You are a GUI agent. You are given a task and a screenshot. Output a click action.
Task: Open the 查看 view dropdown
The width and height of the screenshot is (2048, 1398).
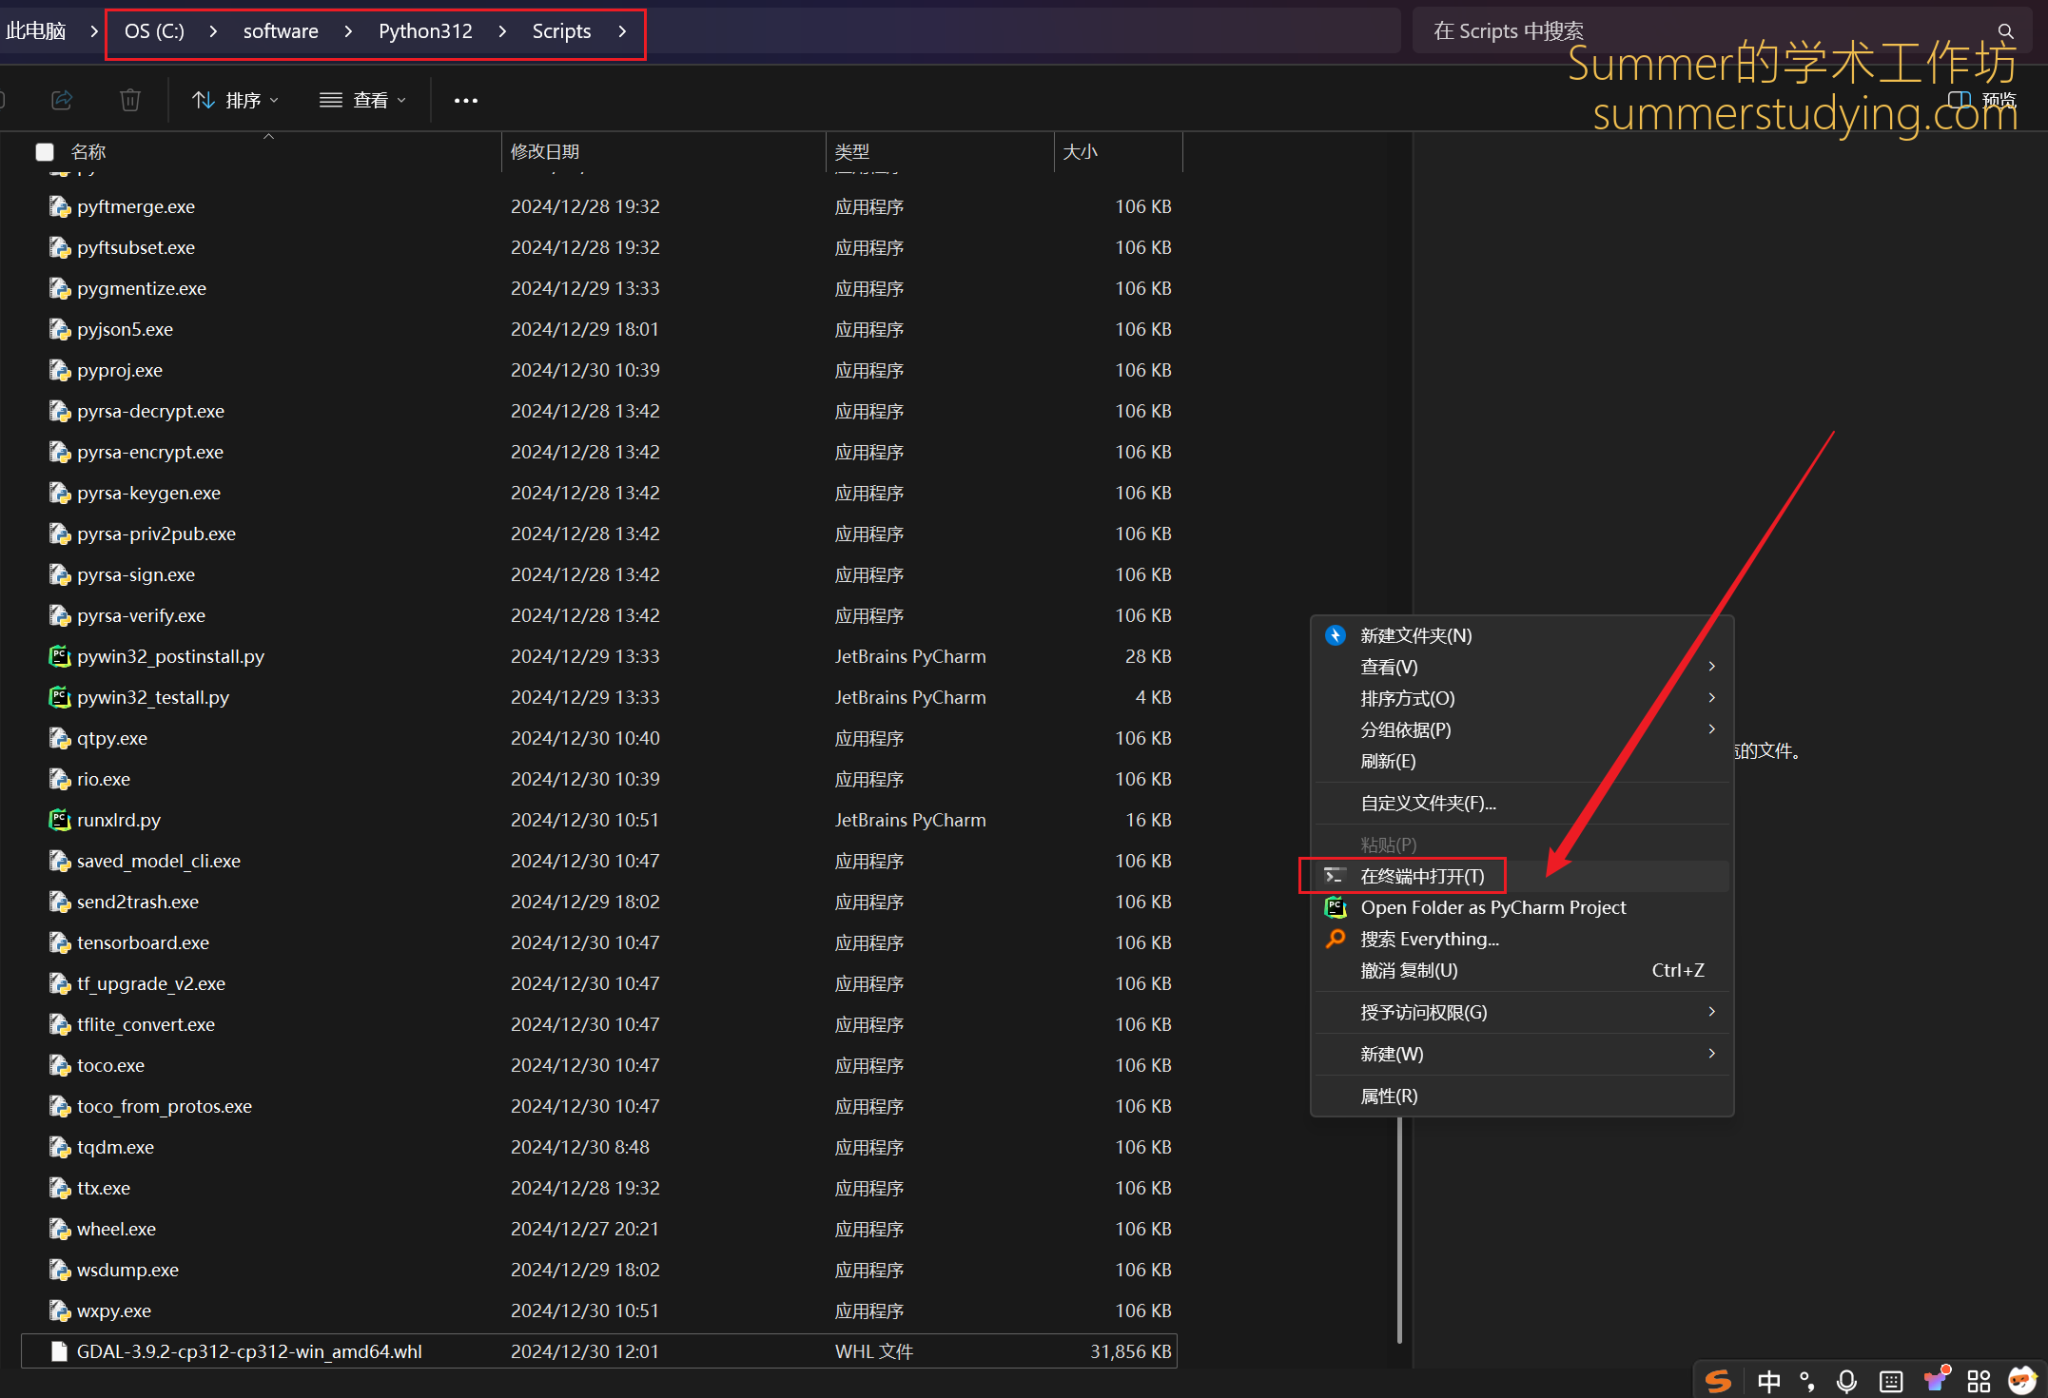pyautogui.click(x=363, y=100)
